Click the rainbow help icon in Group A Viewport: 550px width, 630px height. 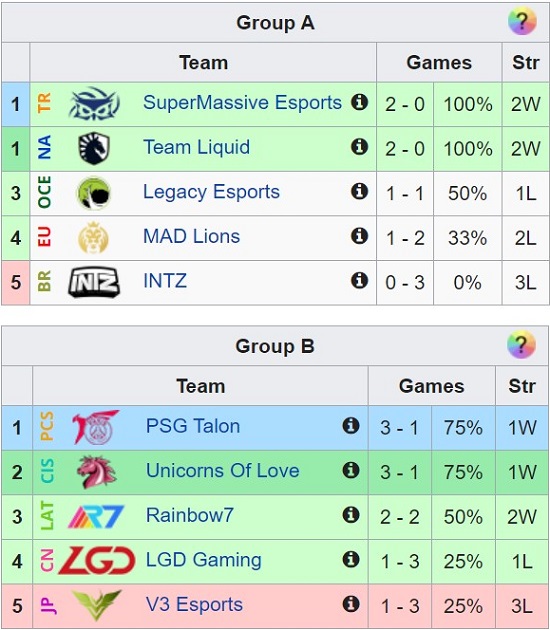coord(522,22)
